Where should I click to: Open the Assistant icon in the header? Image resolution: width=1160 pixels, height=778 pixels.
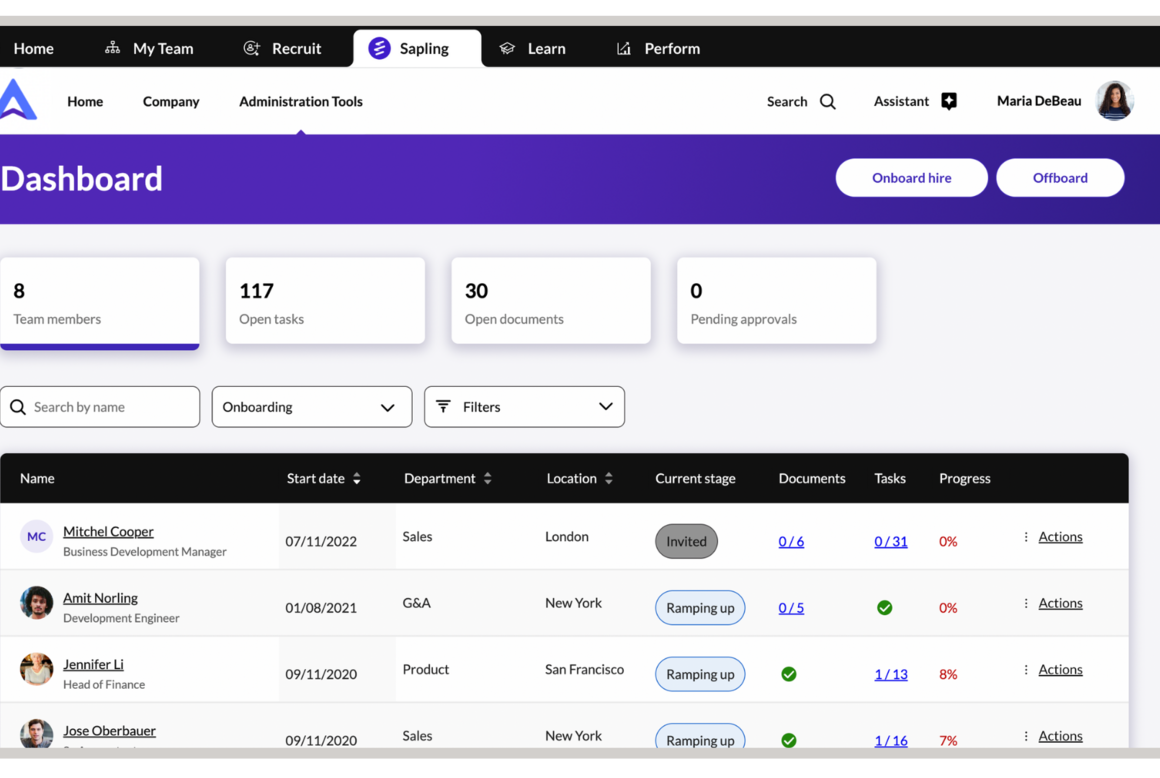tap(948, 100)
